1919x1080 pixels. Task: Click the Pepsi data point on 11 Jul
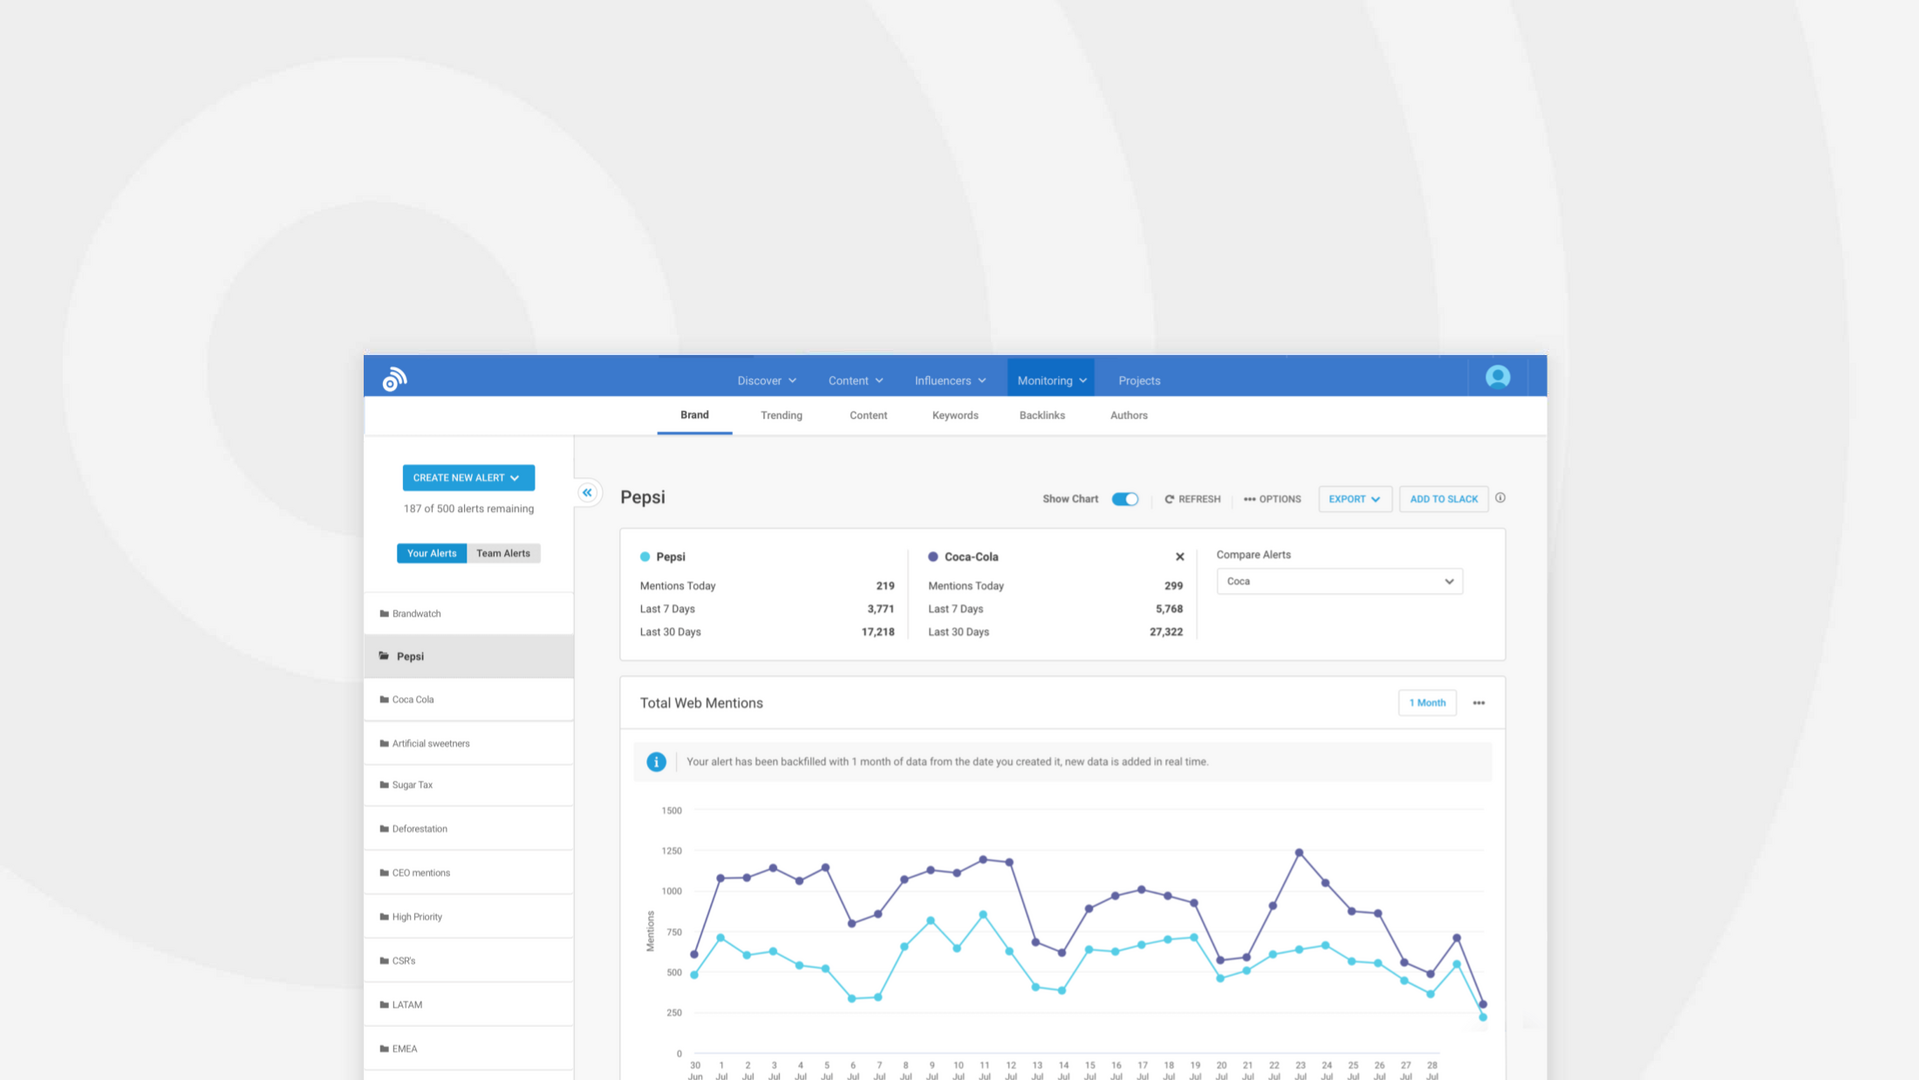point(983,915)
